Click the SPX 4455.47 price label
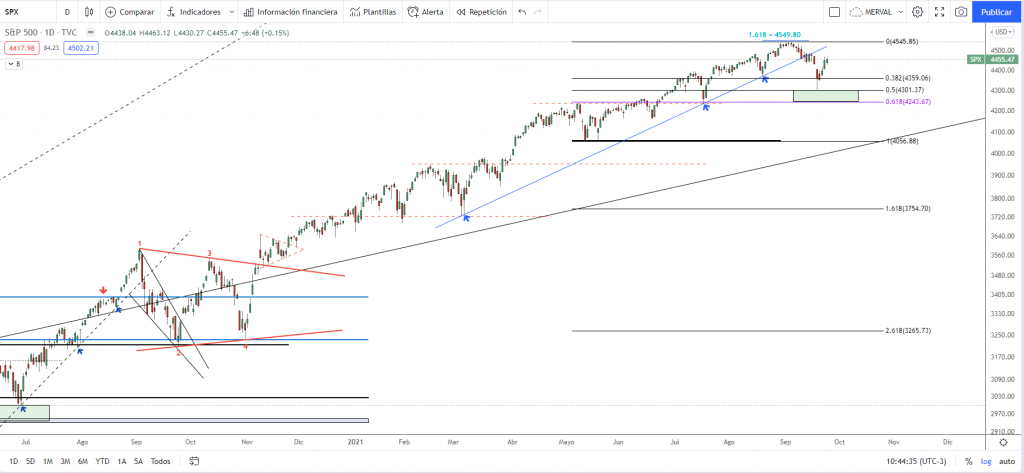 992,59
